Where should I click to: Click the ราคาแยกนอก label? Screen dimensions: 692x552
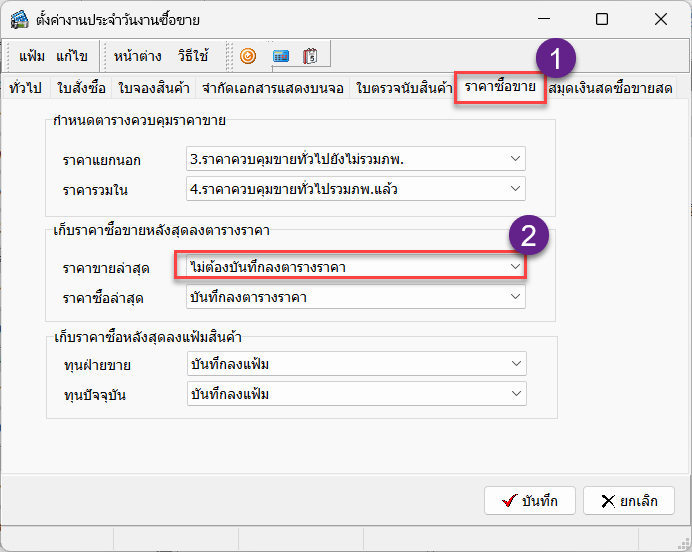pos(102,160)
